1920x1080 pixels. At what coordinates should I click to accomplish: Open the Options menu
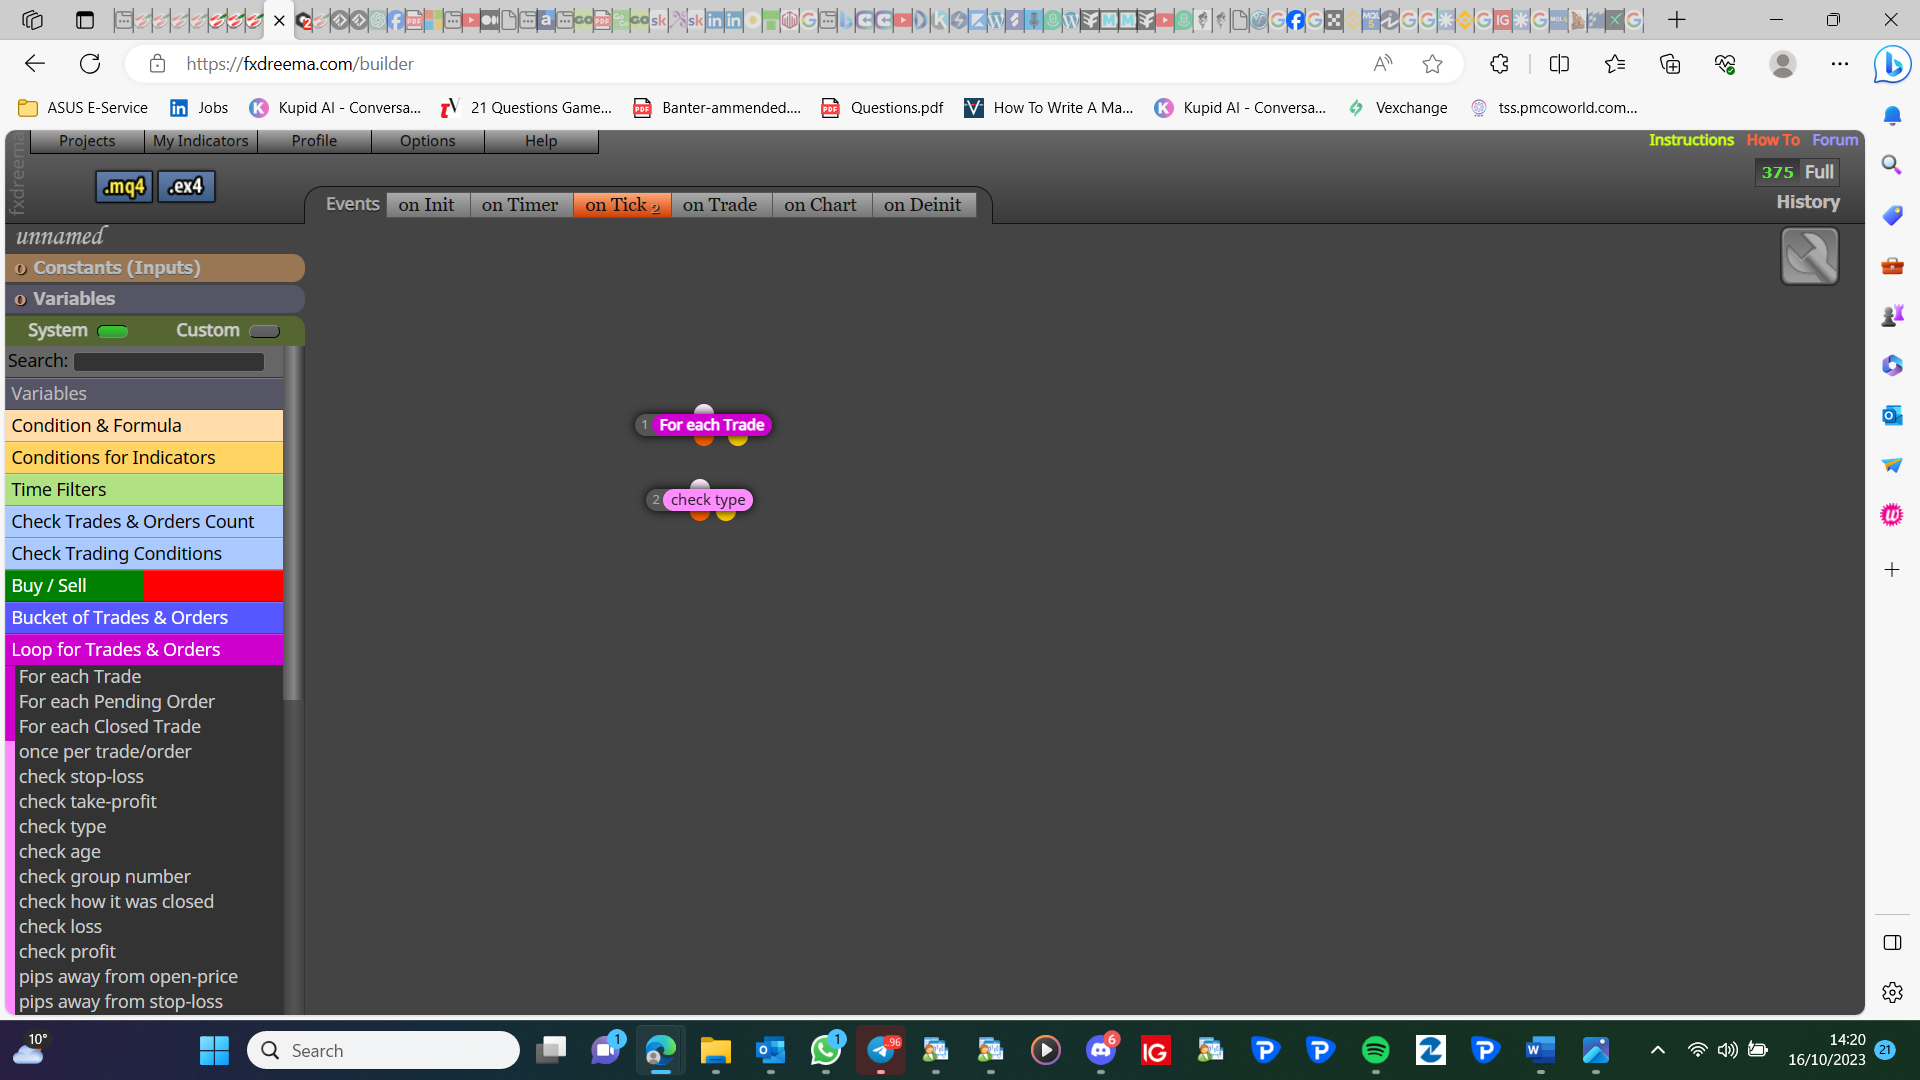pos(427,141)
